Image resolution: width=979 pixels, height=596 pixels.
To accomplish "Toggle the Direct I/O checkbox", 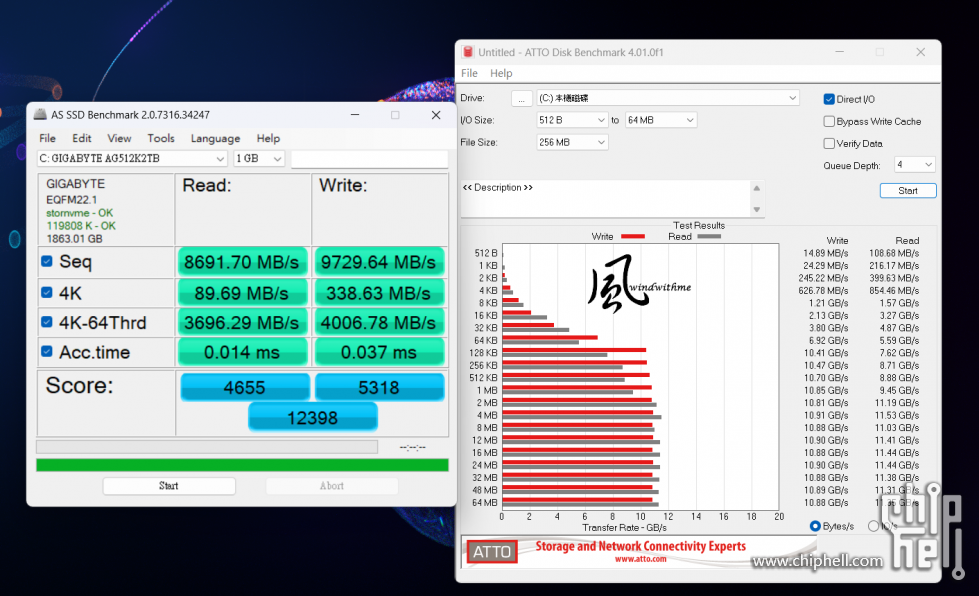I will [829, 99].
